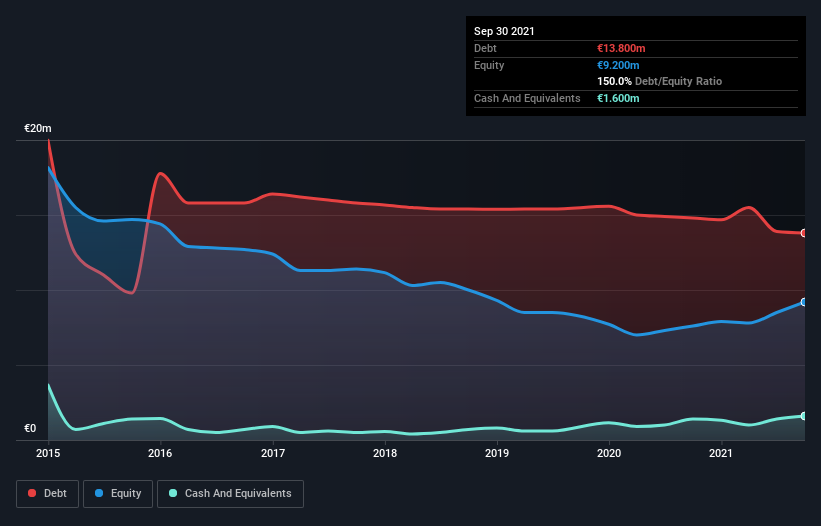Click the teal Cash legend dot
Screen dimensions: 821x526
(173, 493)
